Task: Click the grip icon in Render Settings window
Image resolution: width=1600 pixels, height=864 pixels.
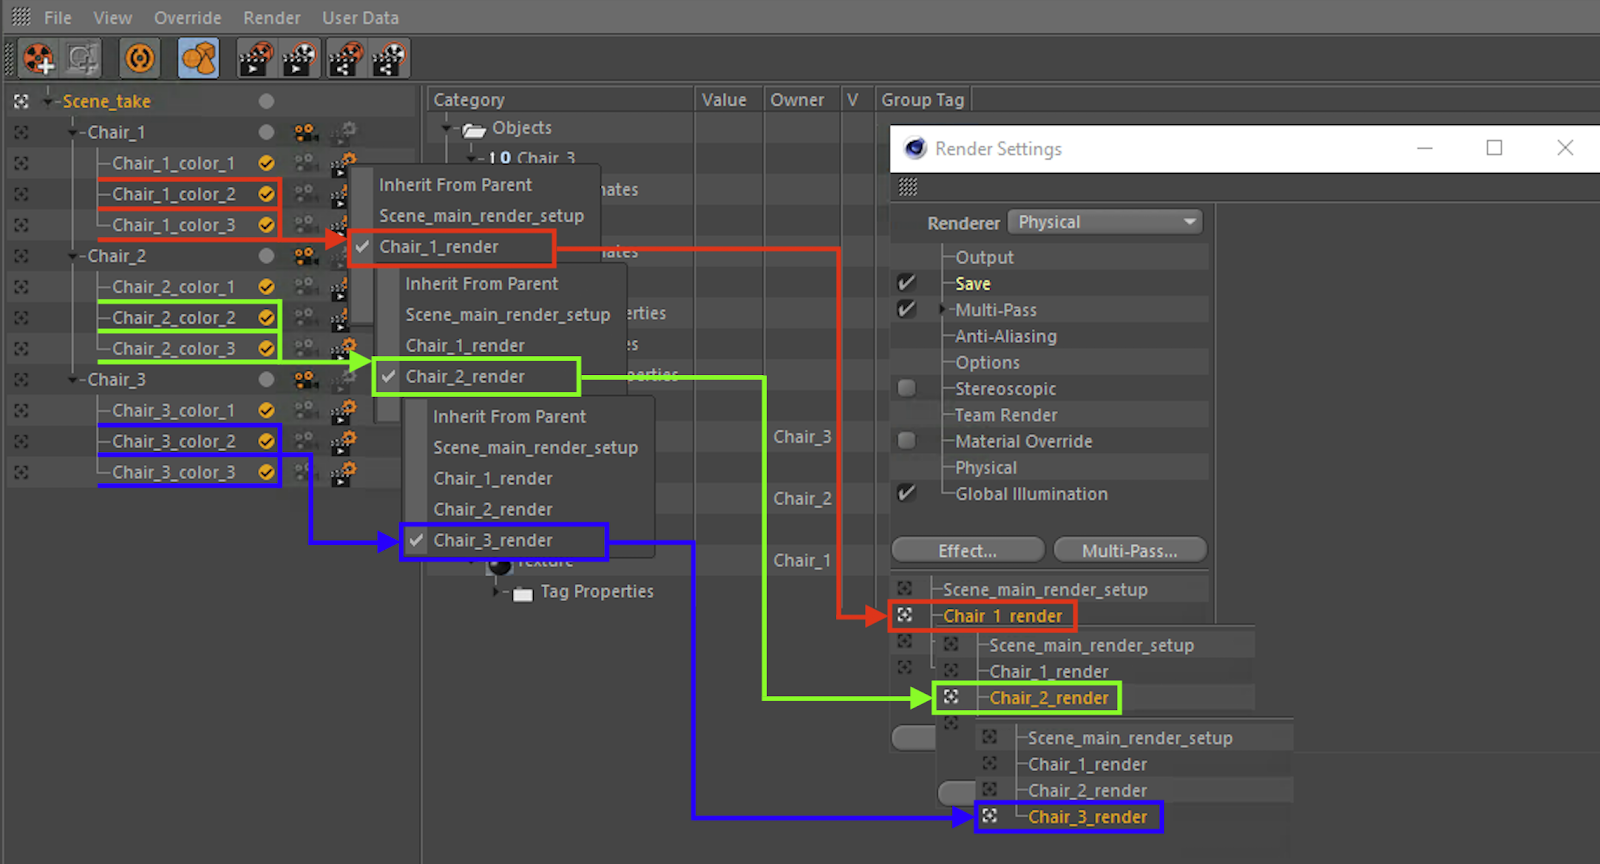Action: [908, 187]
